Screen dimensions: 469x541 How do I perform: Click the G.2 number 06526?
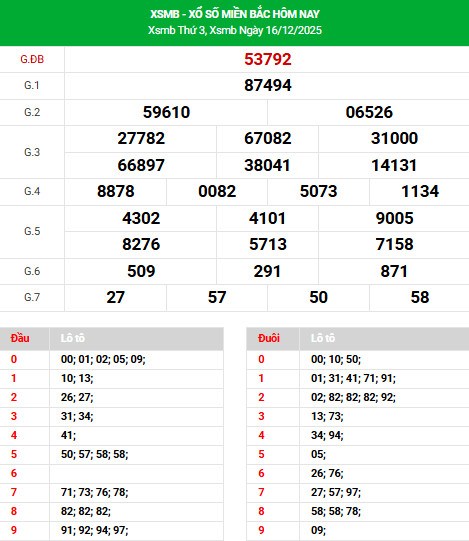click(369, 112)
